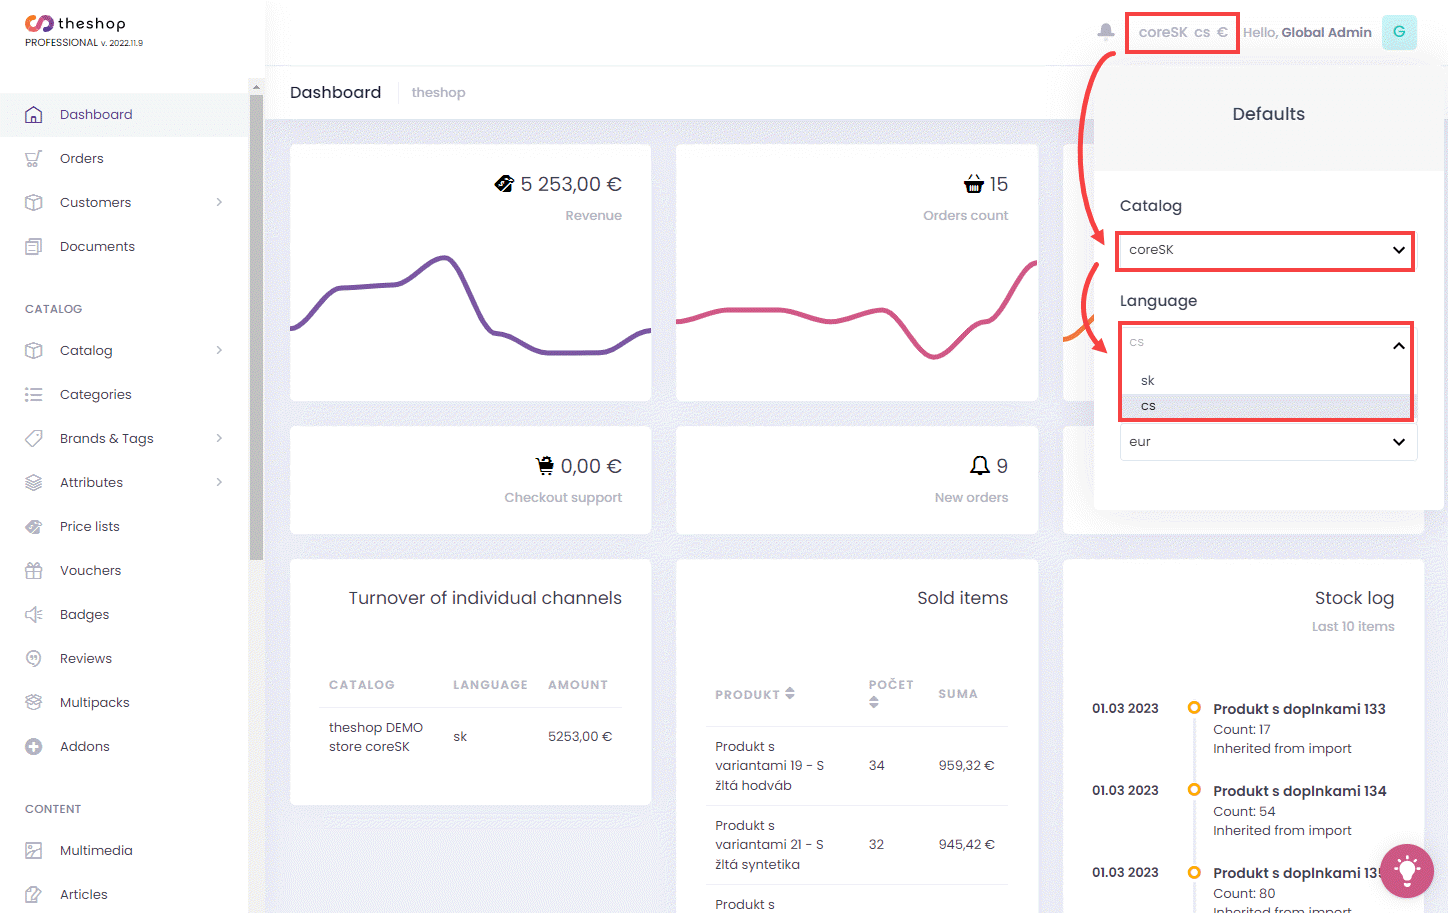1448x913 pixels.
Task: Open Documents in sidebar
Action: click(x=97, y=246)
